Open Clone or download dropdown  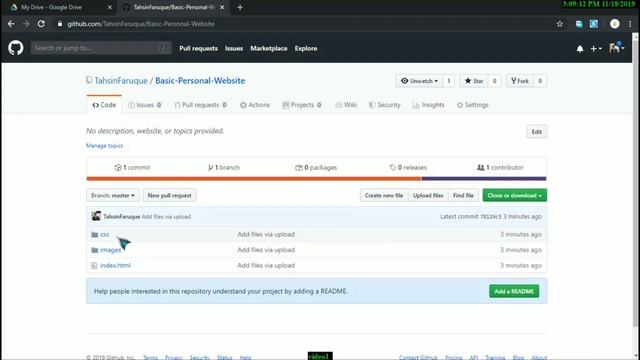tap(515, 196)
